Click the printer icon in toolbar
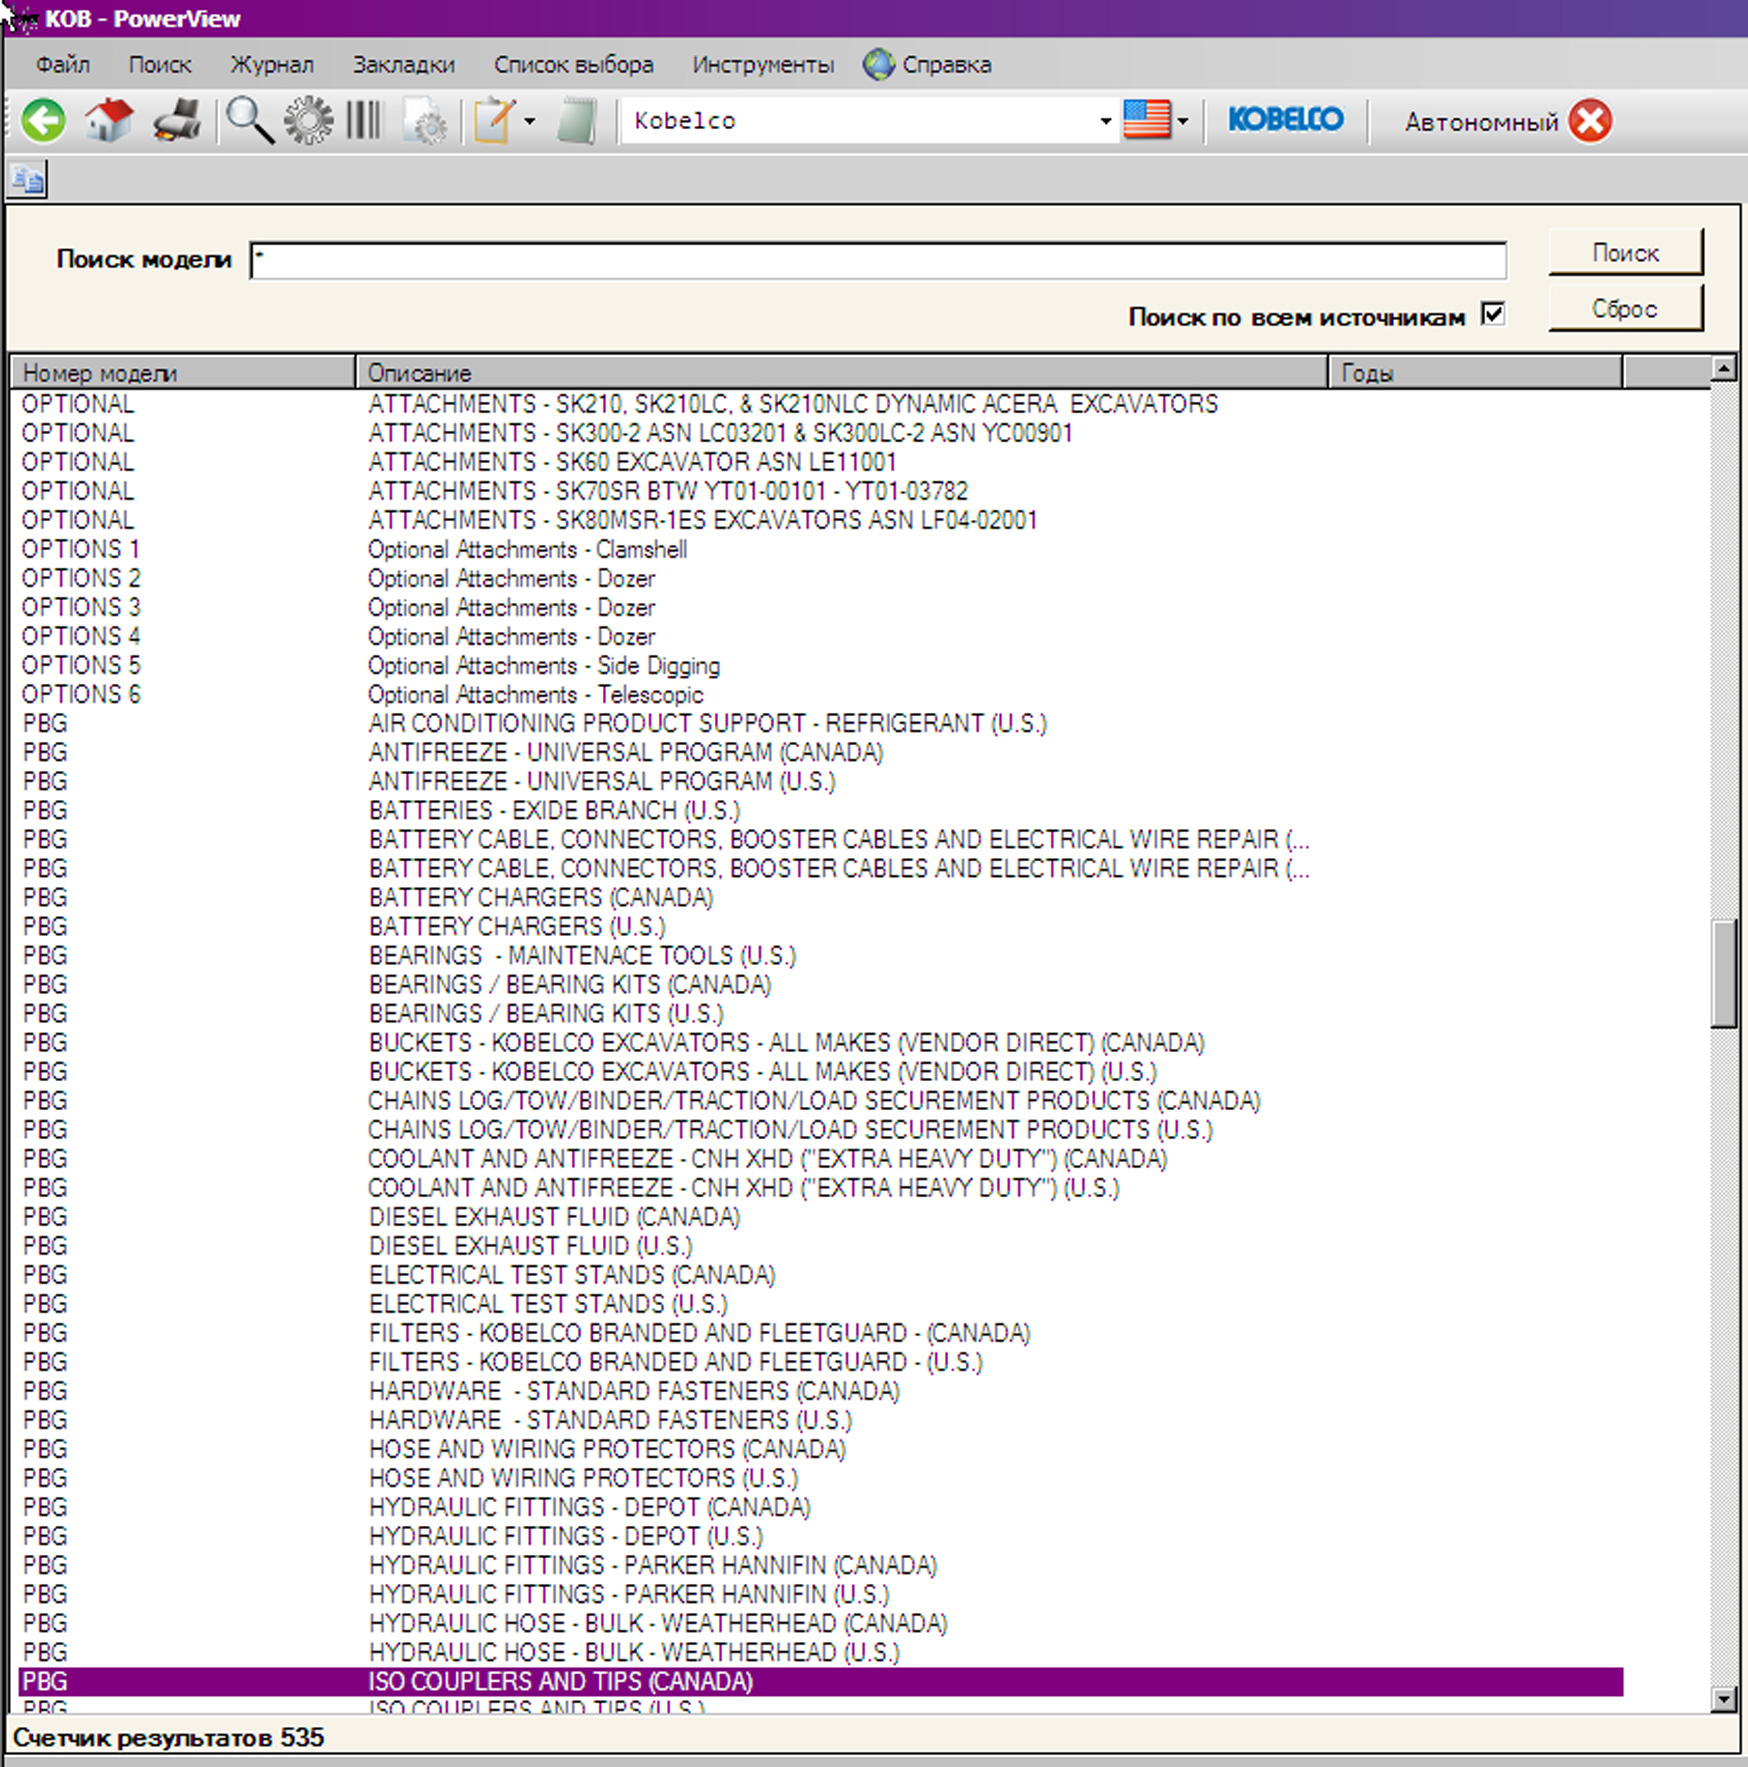1748x1767 pixels. (x=177, y=121)
